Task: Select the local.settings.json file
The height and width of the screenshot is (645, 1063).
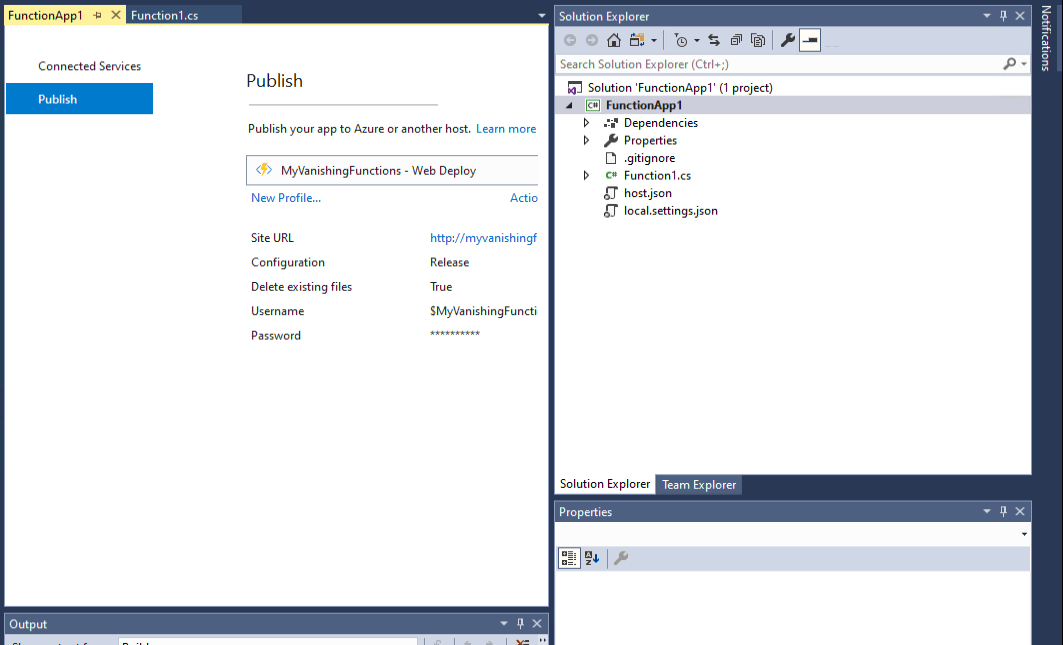Action: (x=670, y=211)
